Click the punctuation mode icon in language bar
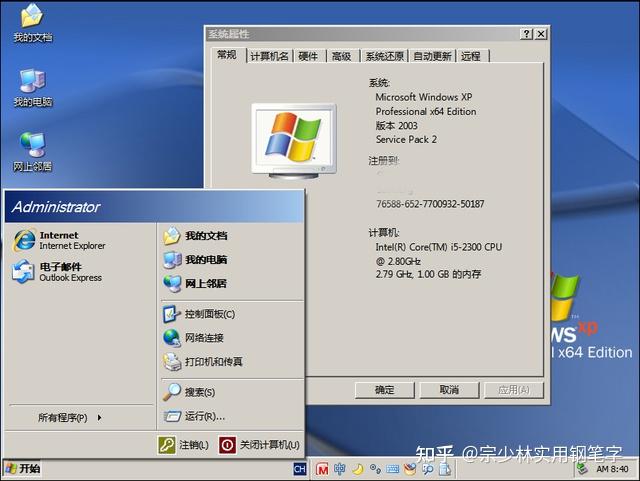The height and width of the screenshot is (481, 640). coord(375,469)
